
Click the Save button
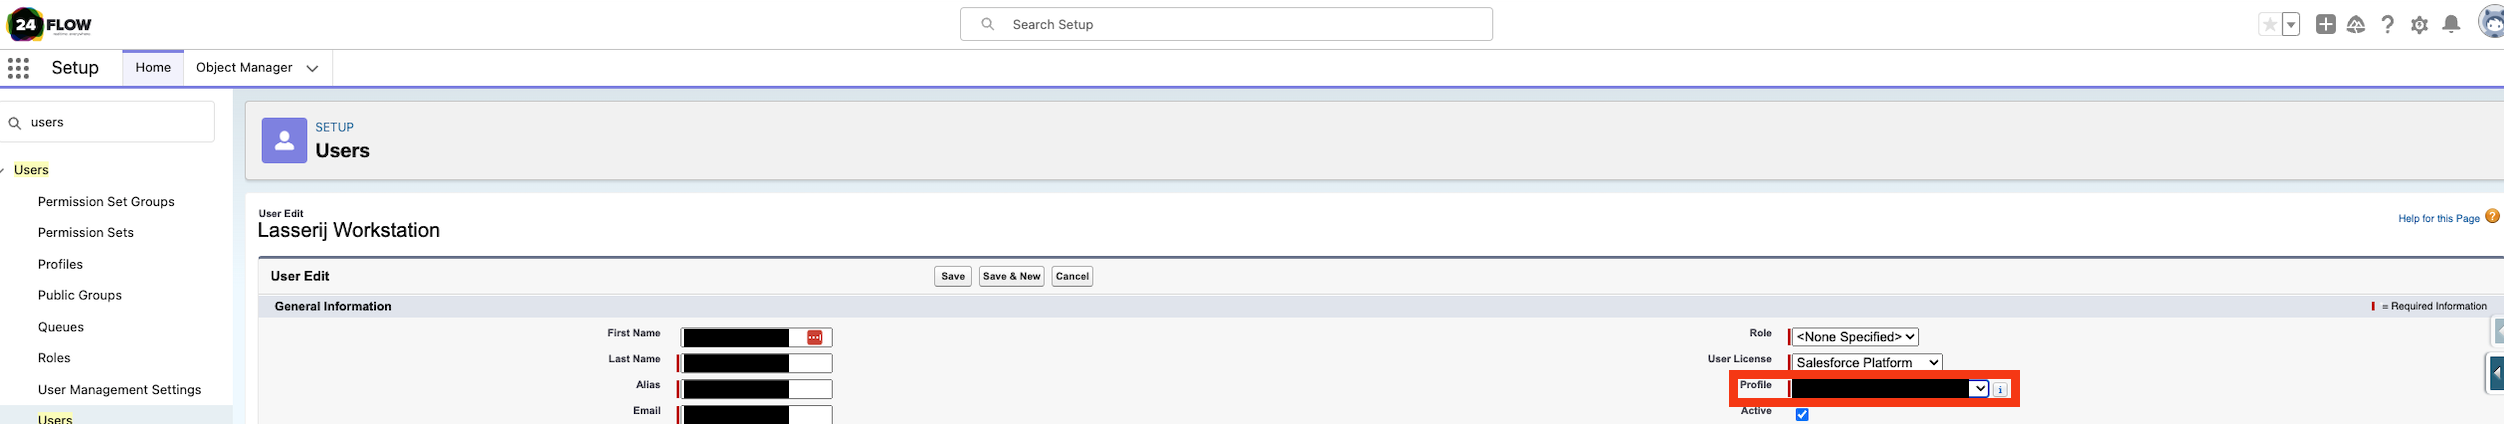[952, 276]
